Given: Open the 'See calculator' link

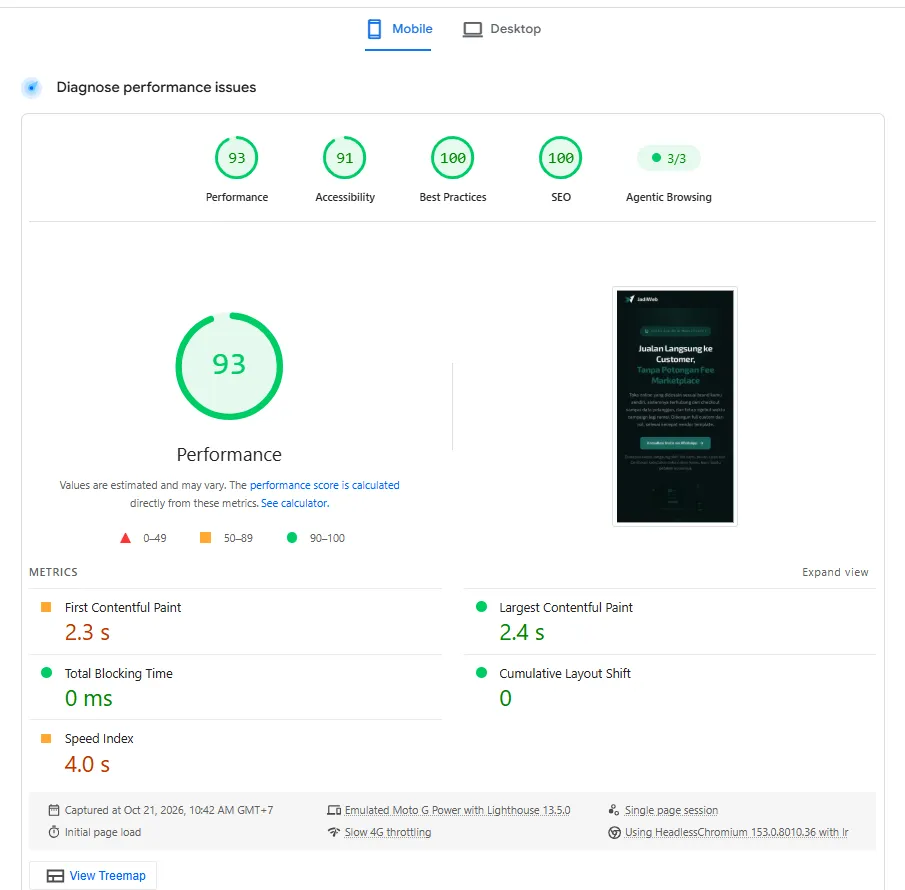Looking at the screenshot, I should [295, 503].
